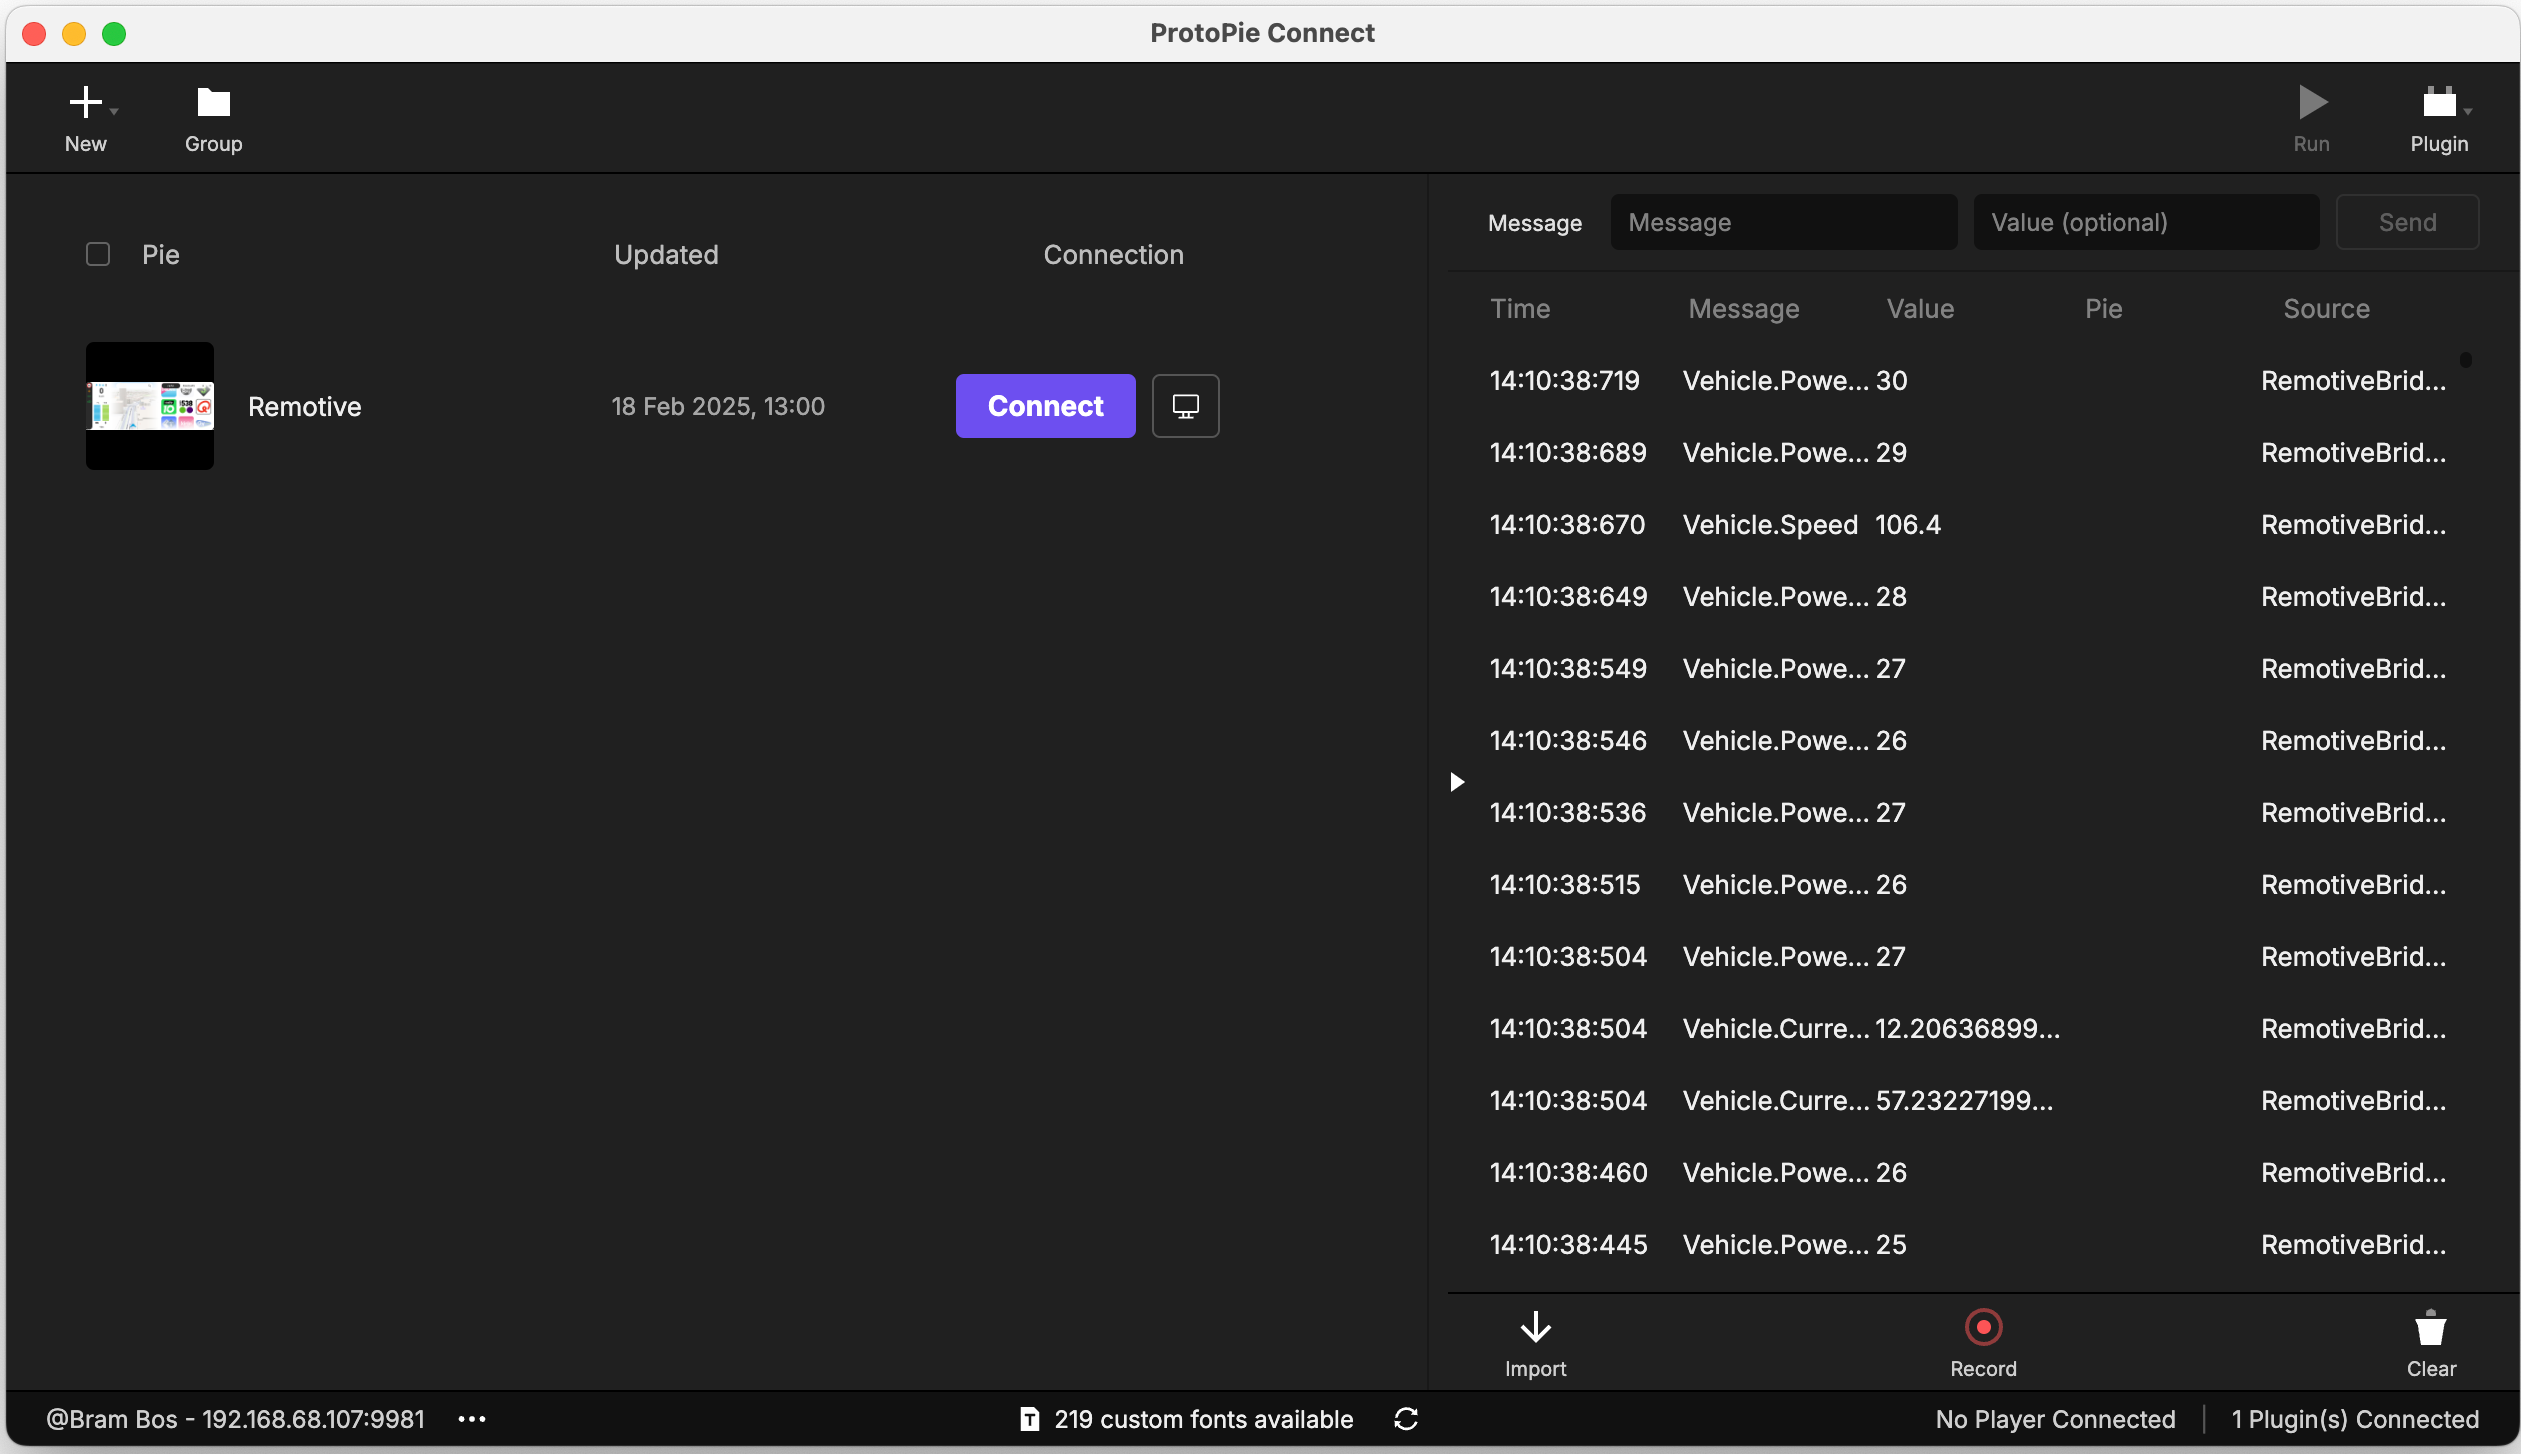Click the Send button
This screenshot has width=2521, height=1454.
point(2407,222)
